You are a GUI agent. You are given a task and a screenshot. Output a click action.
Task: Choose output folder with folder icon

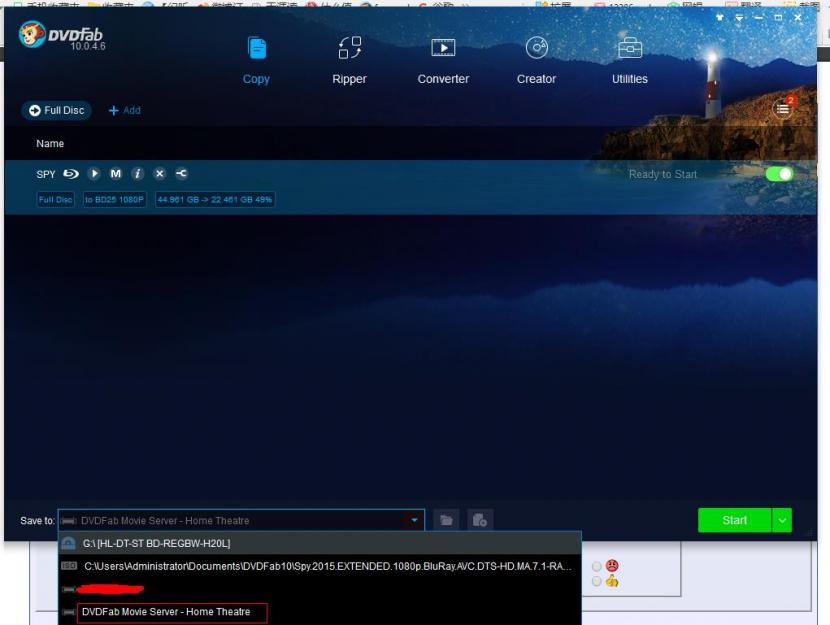tap(446, 520)
